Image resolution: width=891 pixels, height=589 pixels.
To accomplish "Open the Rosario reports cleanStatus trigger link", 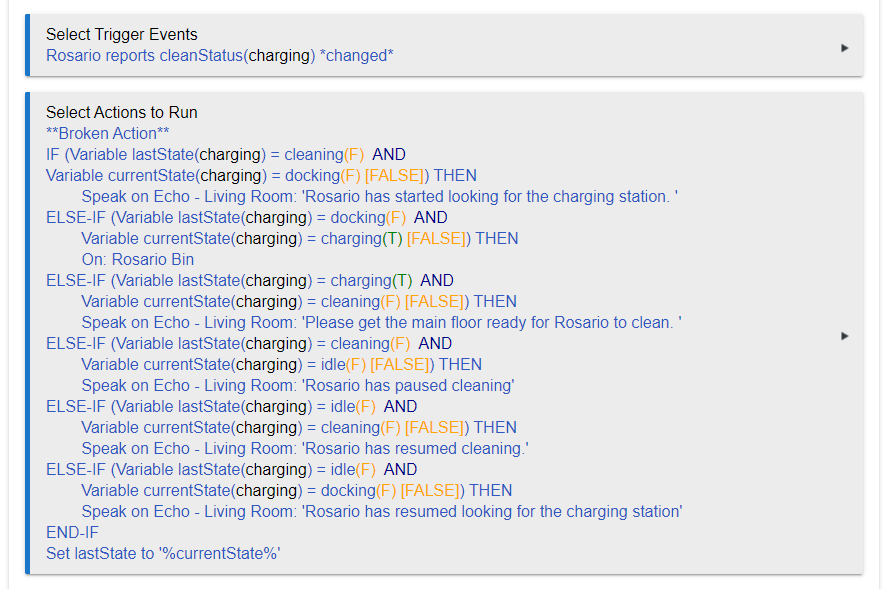I will 219,56.
